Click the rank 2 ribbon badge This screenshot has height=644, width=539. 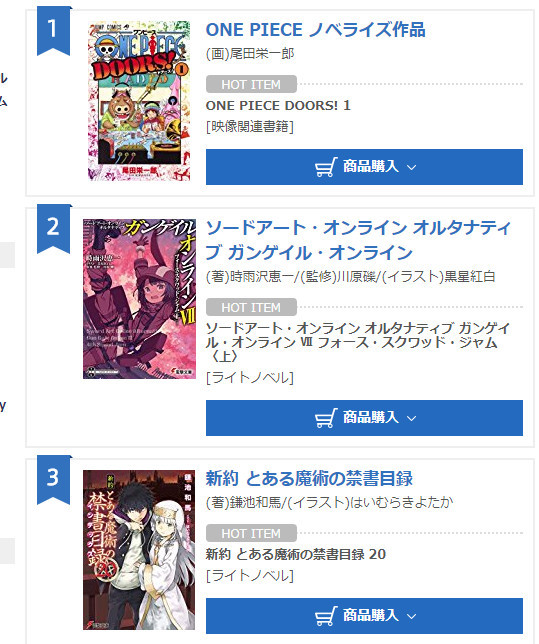[54, 228]
